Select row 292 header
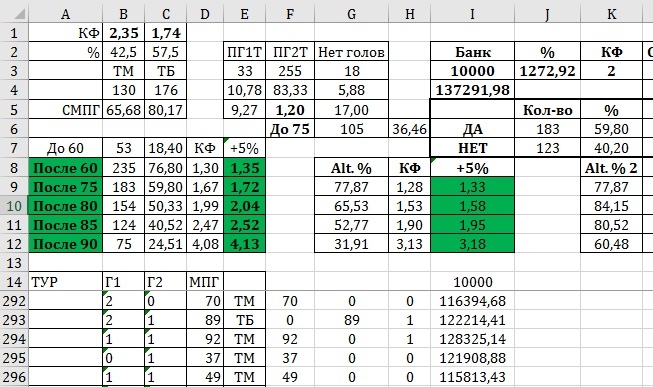This screenshot has height=387, width=653. [14, 301]
